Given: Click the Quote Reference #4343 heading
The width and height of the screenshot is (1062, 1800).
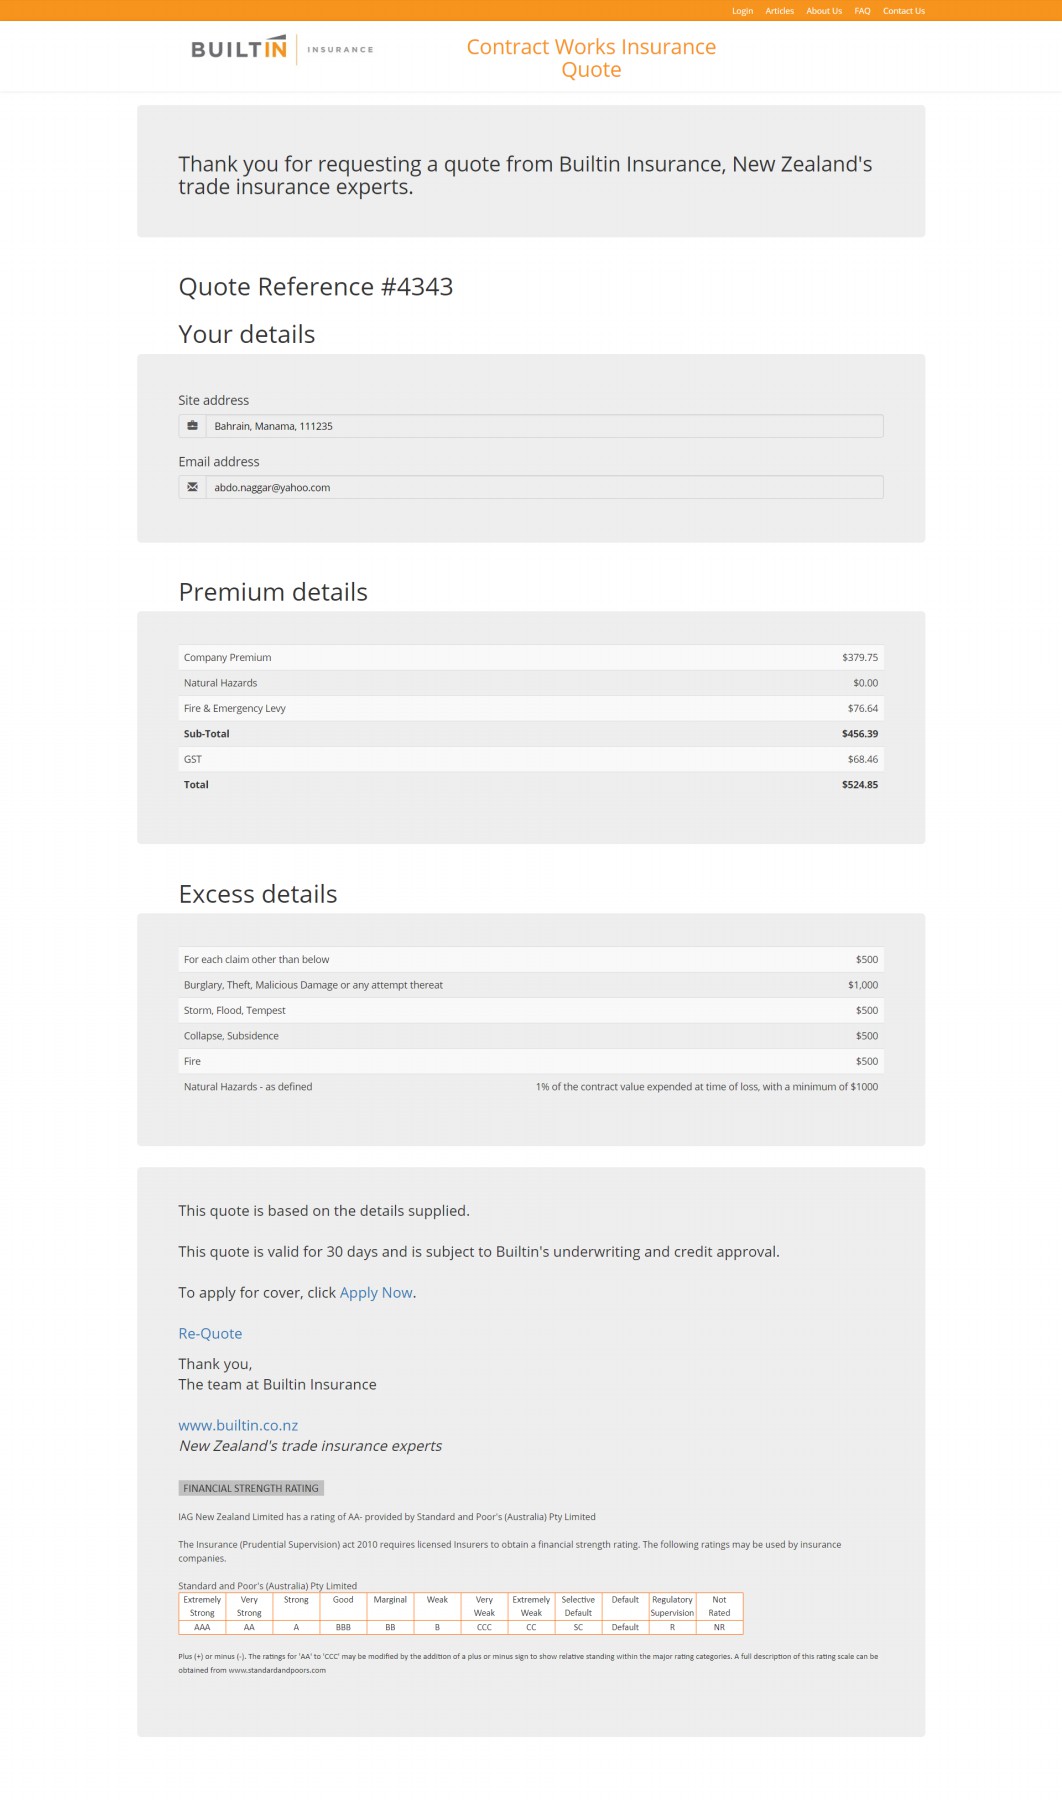Looking at the screenshot, I should [x=316, y=287].
